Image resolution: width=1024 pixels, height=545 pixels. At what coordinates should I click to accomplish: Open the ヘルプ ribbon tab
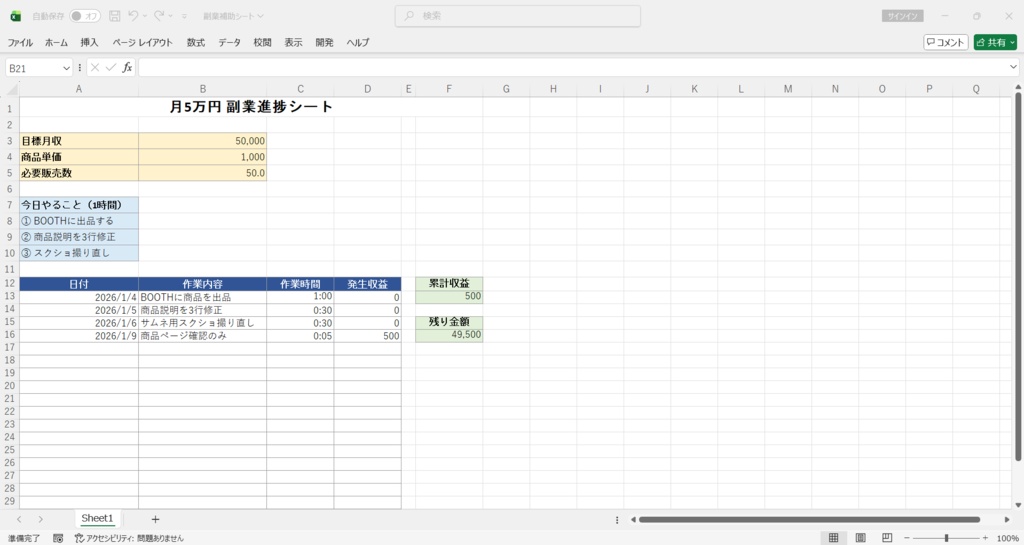coord(358,42)
